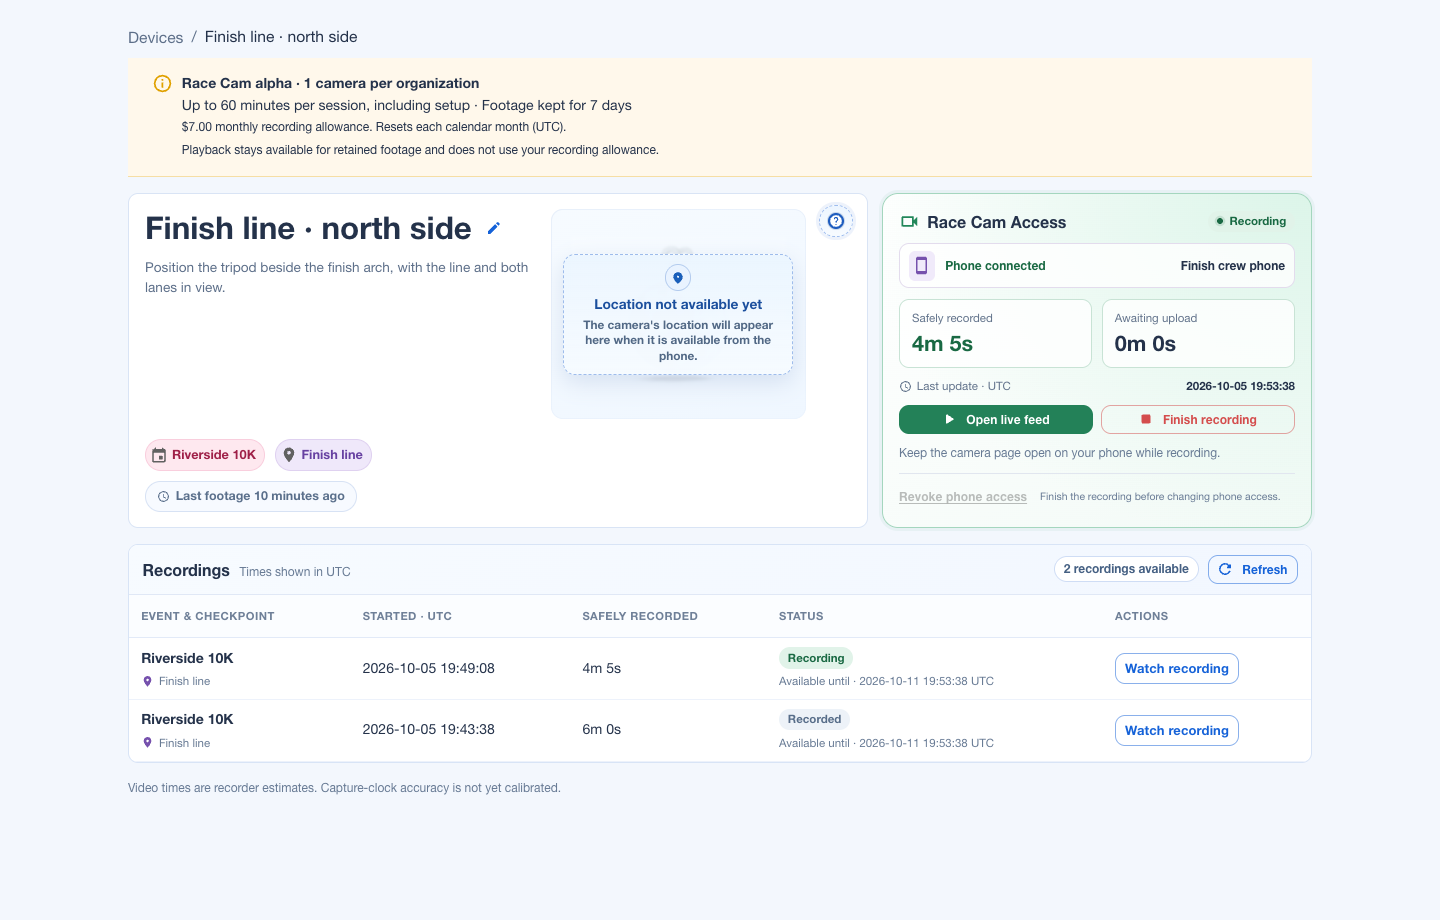The height and width of the screenshot is (920, 1440).
Task: Click the pencil edit icon beside the title
Action: [x=493, y=228]
